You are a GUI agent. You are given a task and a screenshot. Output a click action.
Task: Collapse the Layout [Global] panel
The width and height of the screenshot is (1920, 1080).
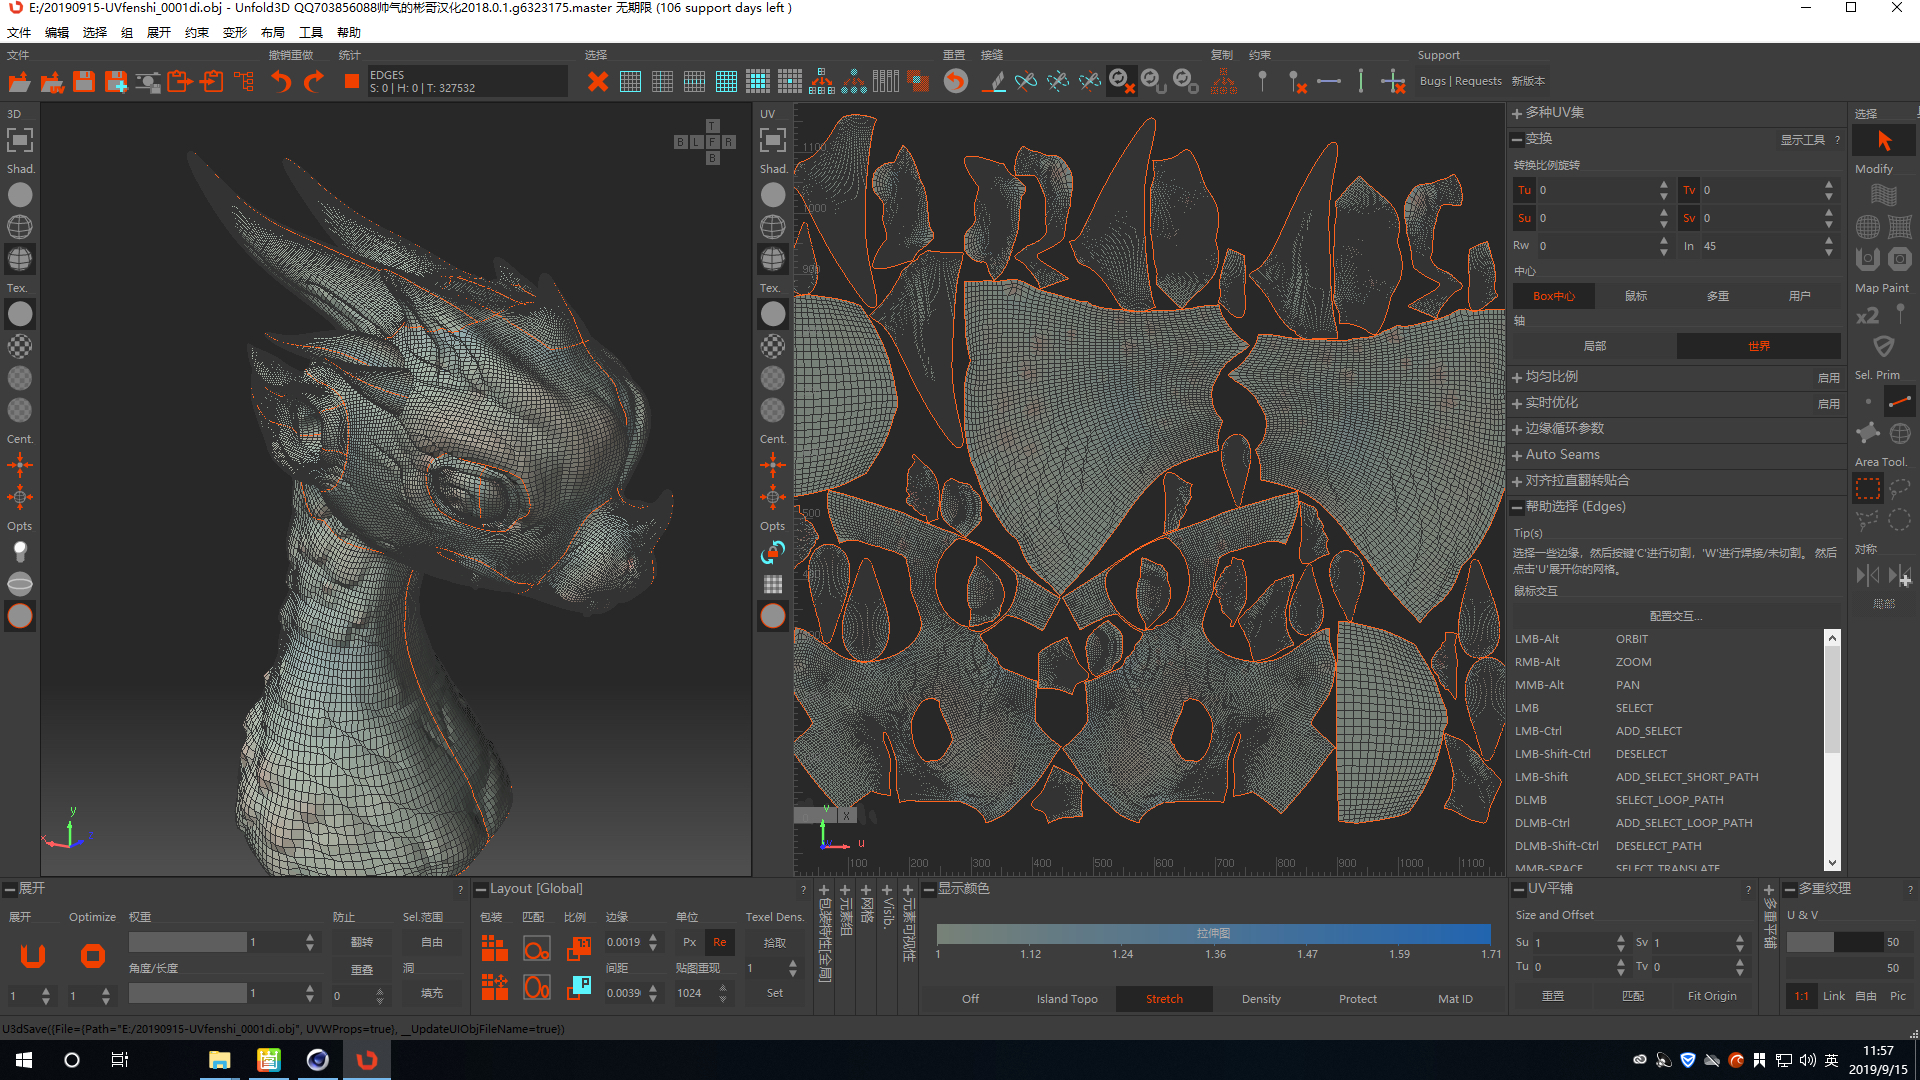point(481,889)
